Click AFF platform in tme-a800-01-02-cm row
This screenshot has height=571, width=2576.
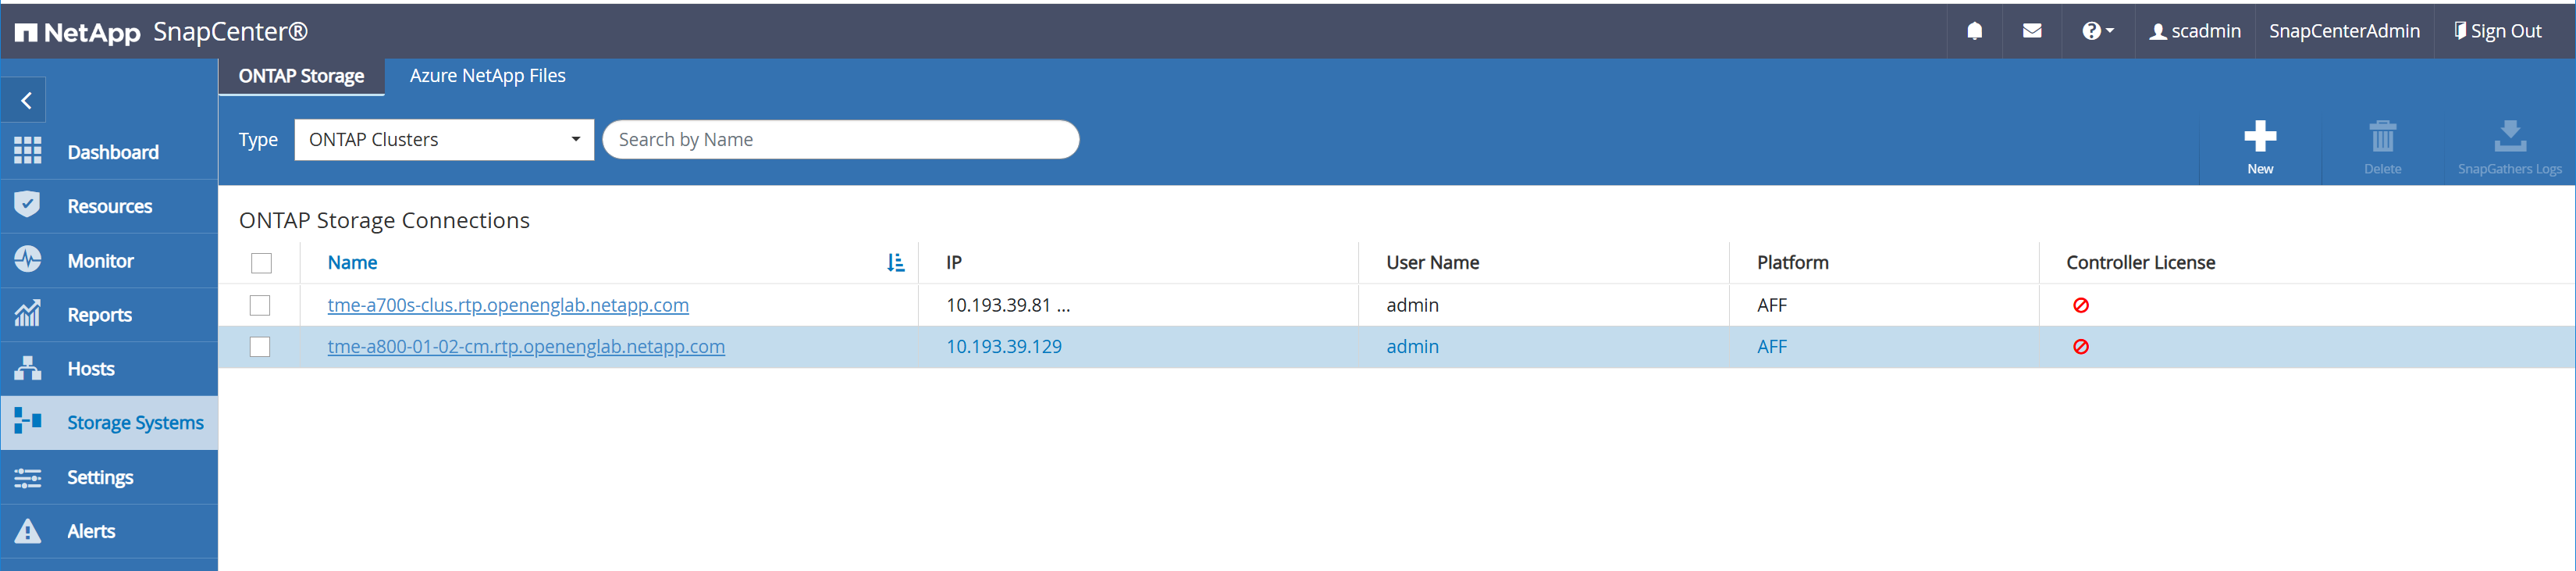coord(1771,347)
